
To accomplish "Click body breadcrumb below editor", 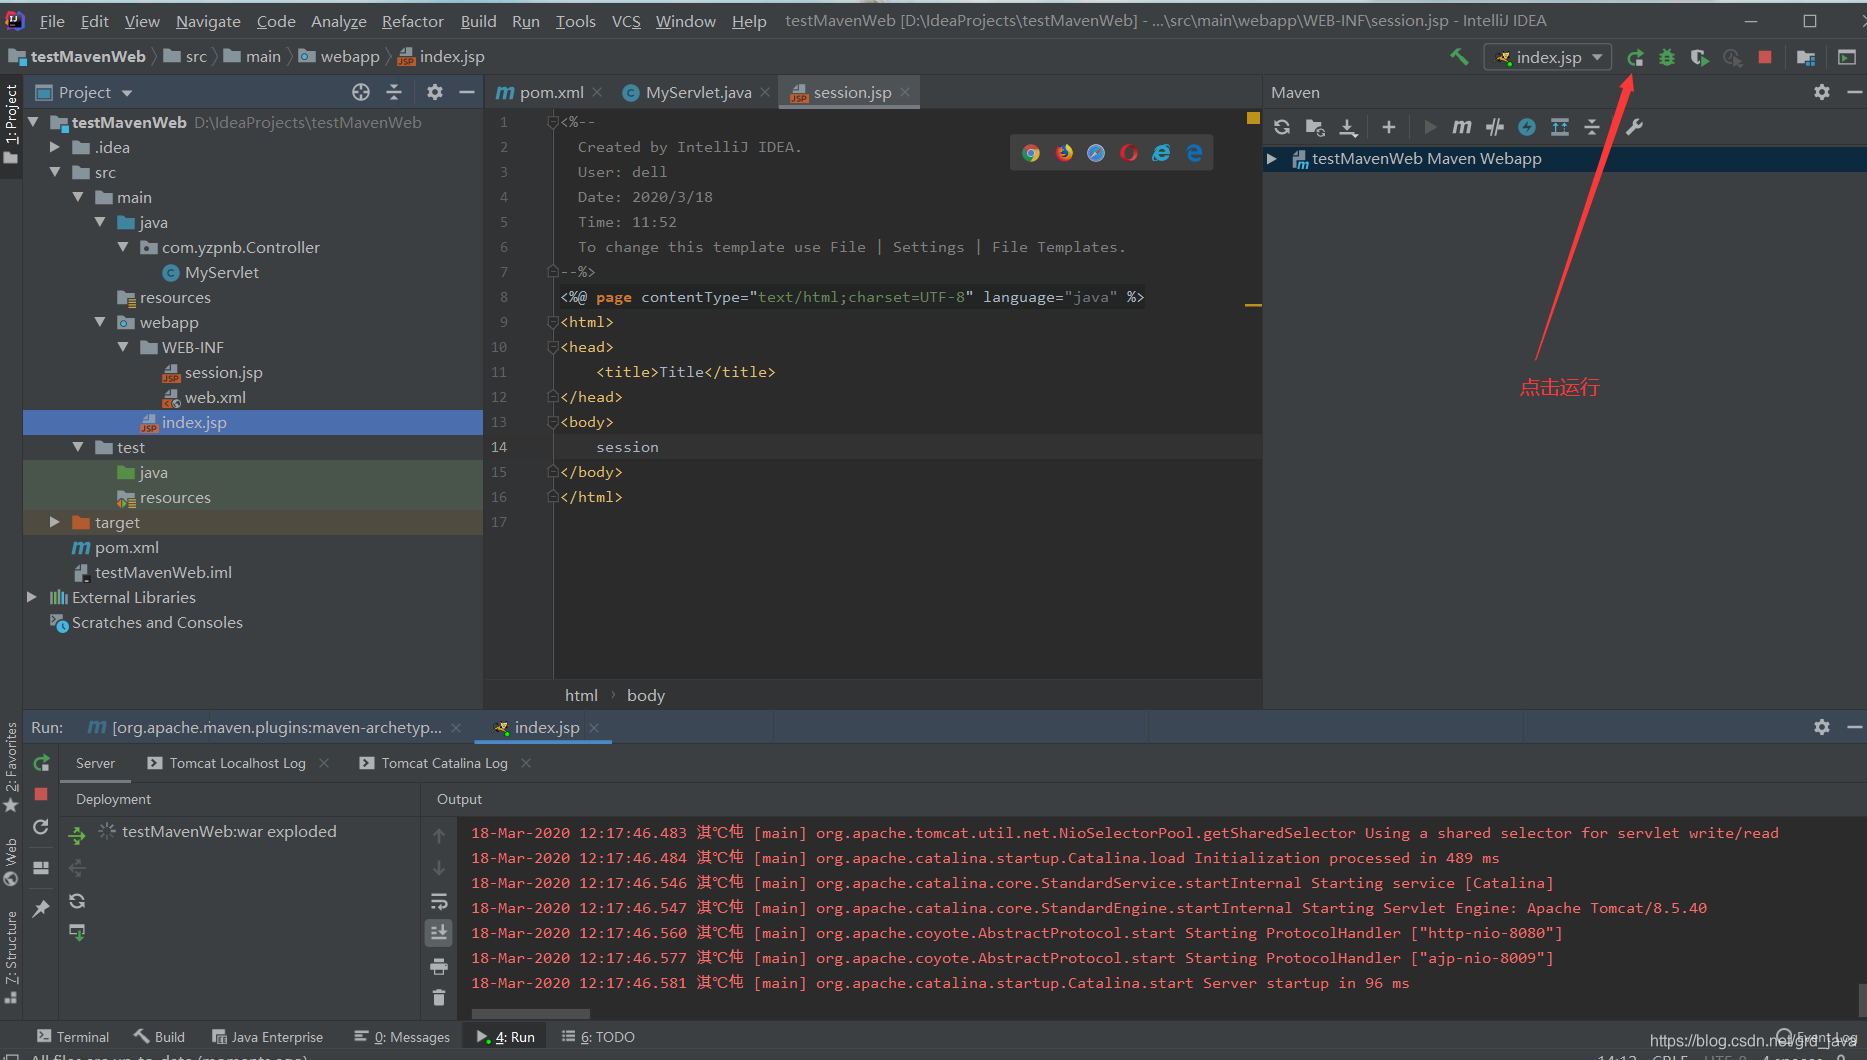I will [x=645, y=695].
